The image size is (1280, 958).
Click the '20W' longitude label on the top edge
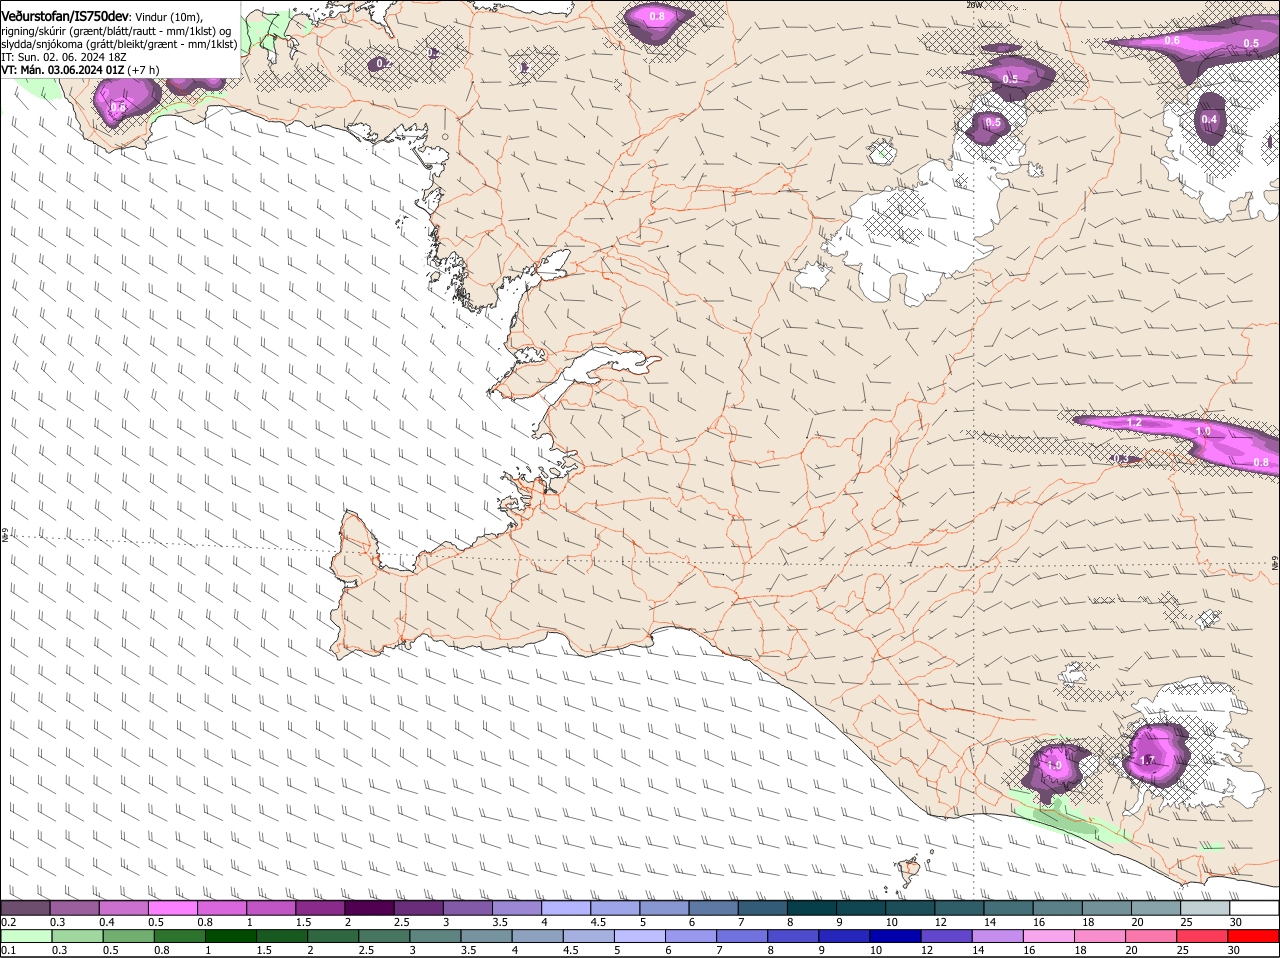coord(974,5)
